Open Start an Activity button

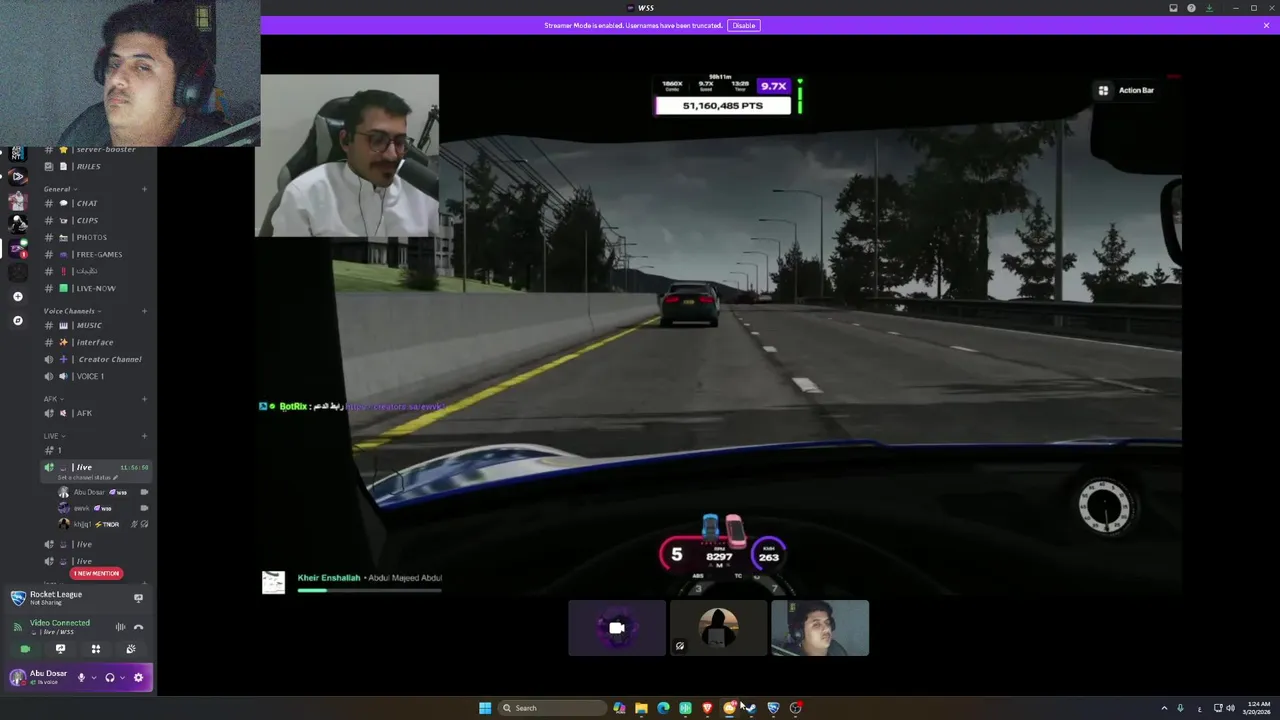coord(96,649)
